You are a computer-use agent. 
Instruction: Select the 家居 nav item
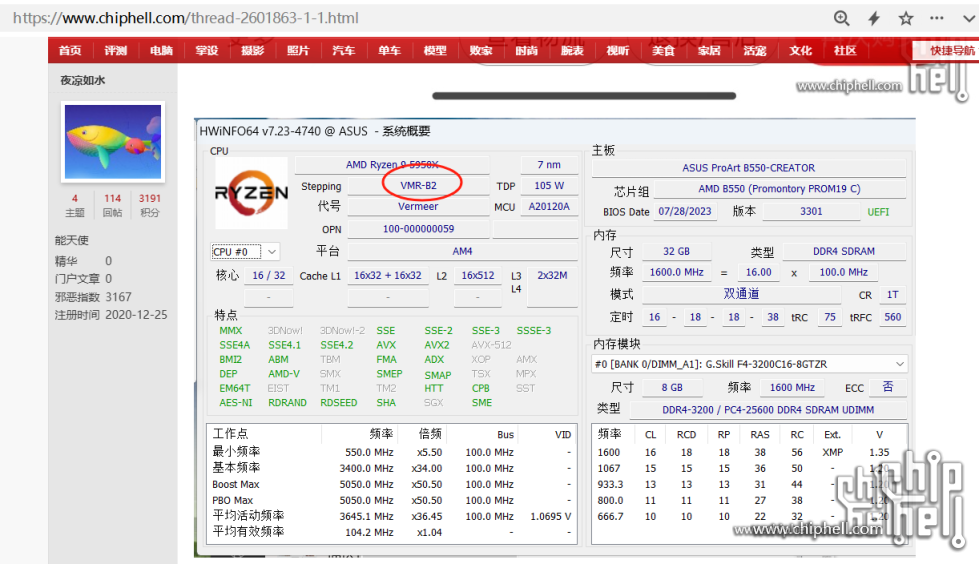(x=709, y=51)
